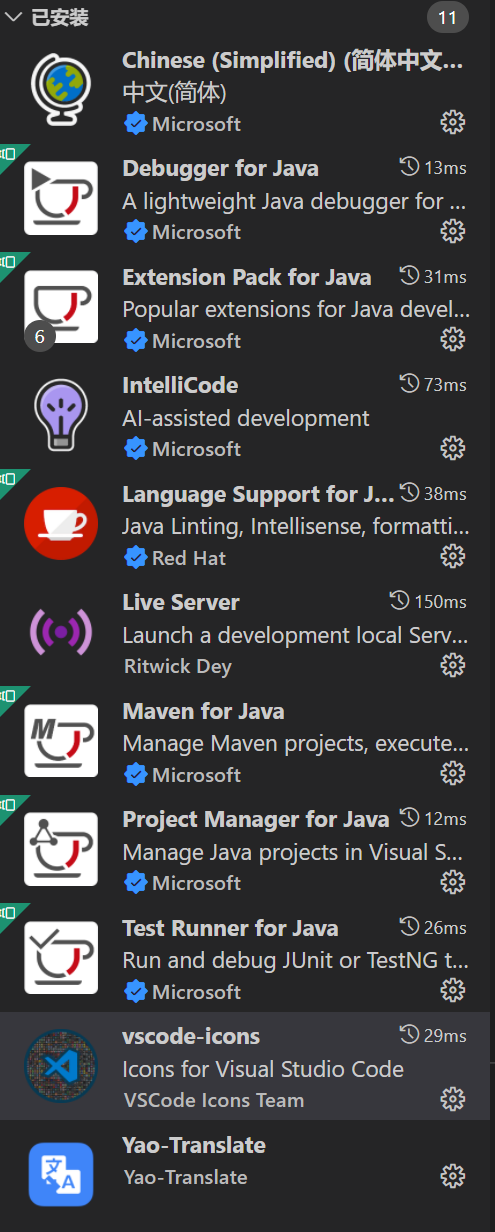Click the Test Runner for Java logo

pos(61,957)
